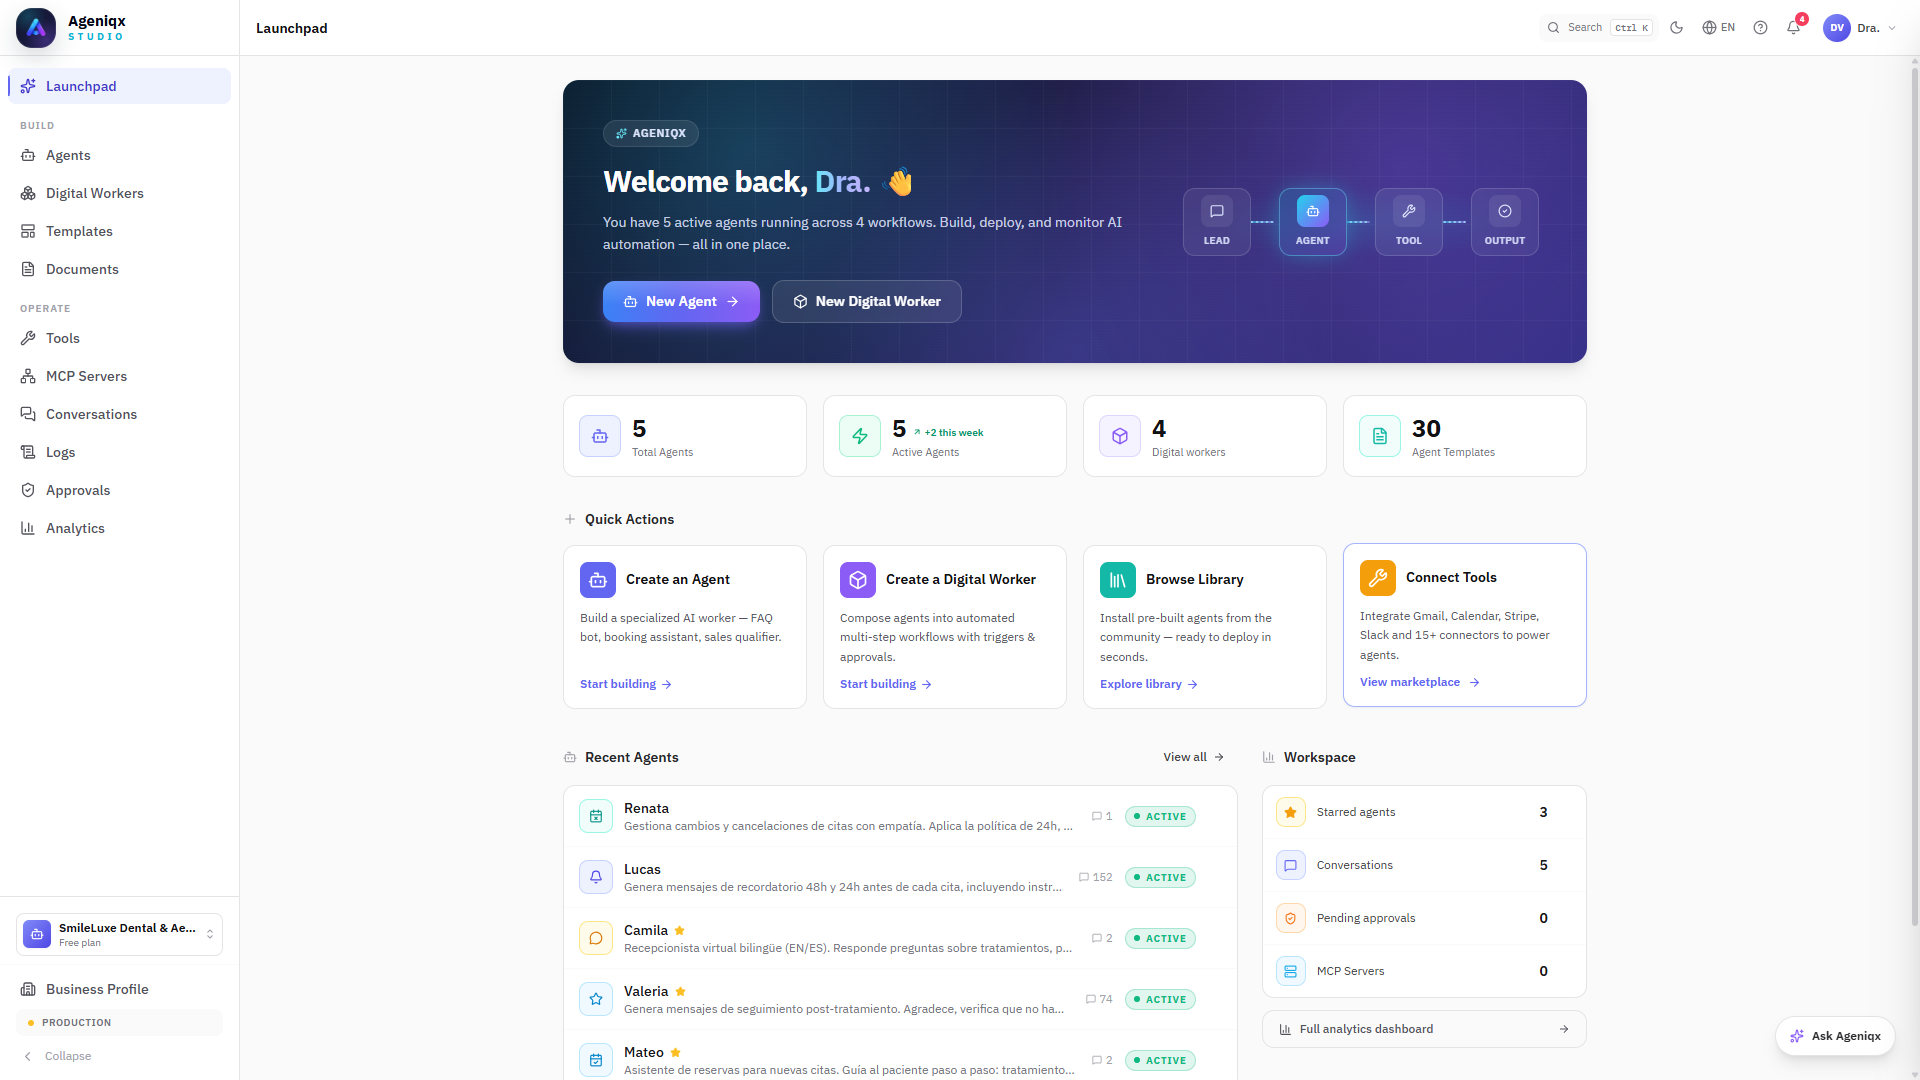
Task: Collapse the sidebar
Action: click(x=58, y=1056)
